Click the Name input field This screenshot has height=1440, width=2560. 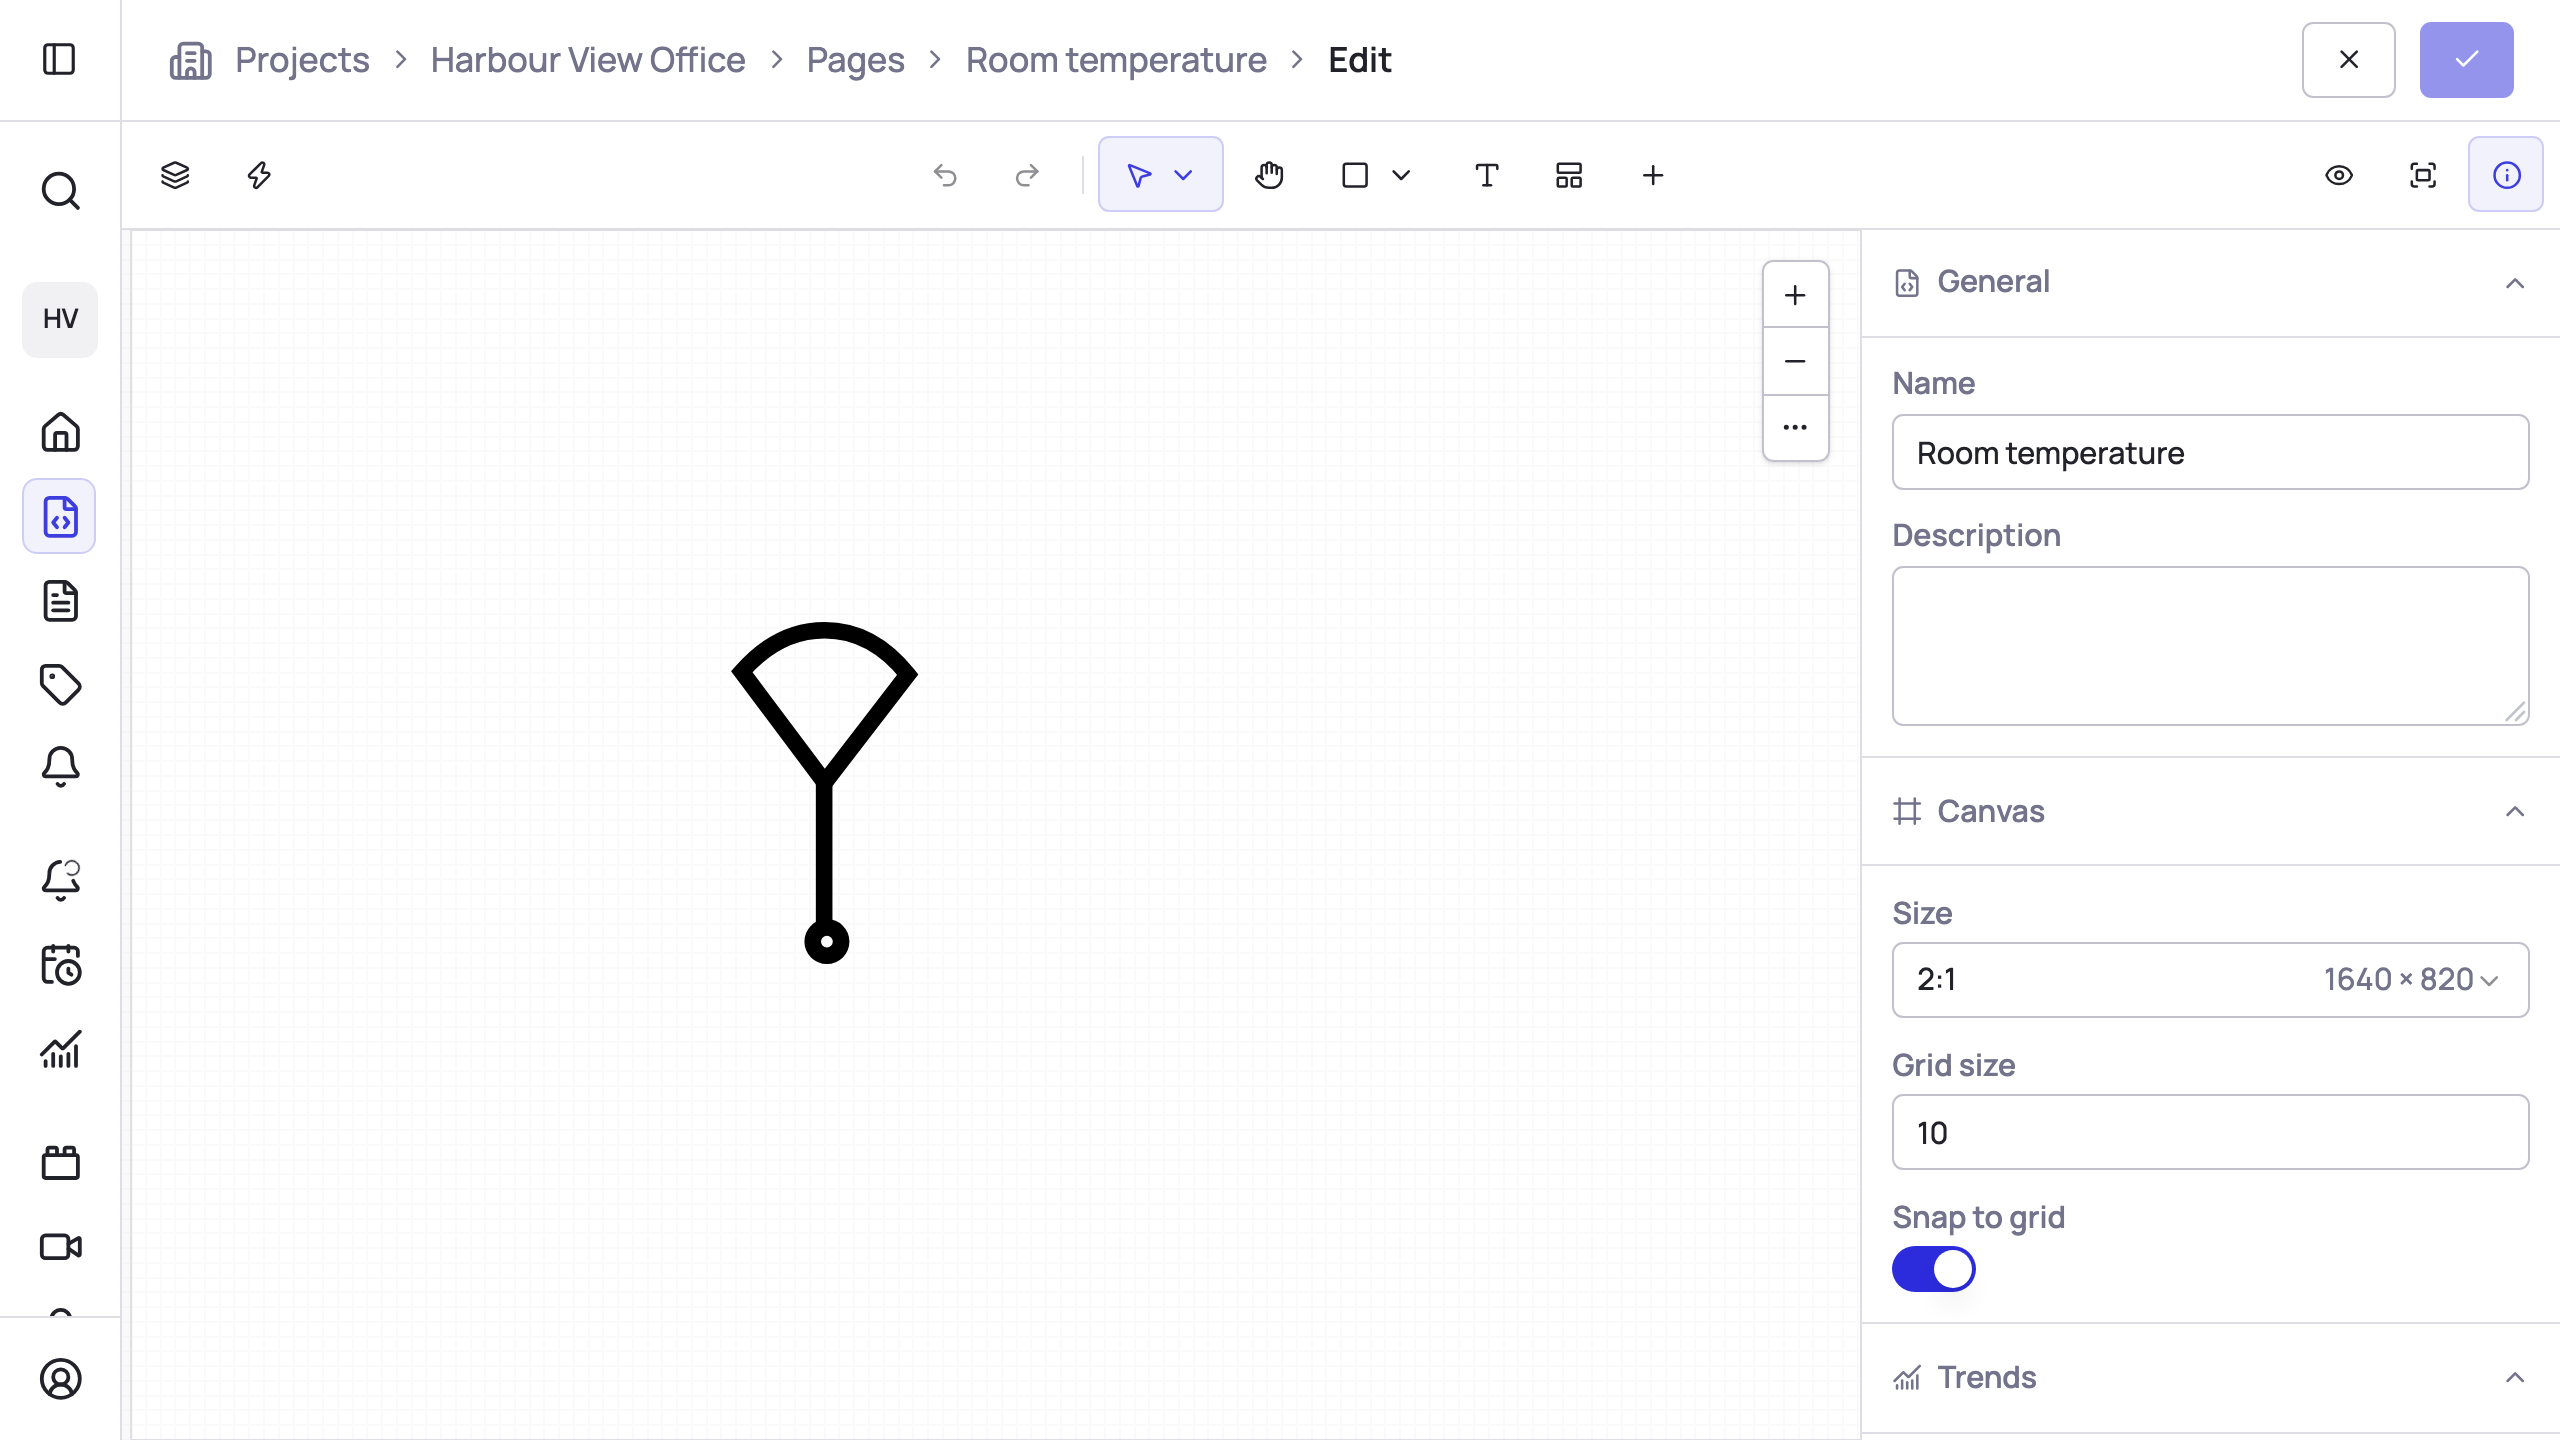(x=2210, y=452)
